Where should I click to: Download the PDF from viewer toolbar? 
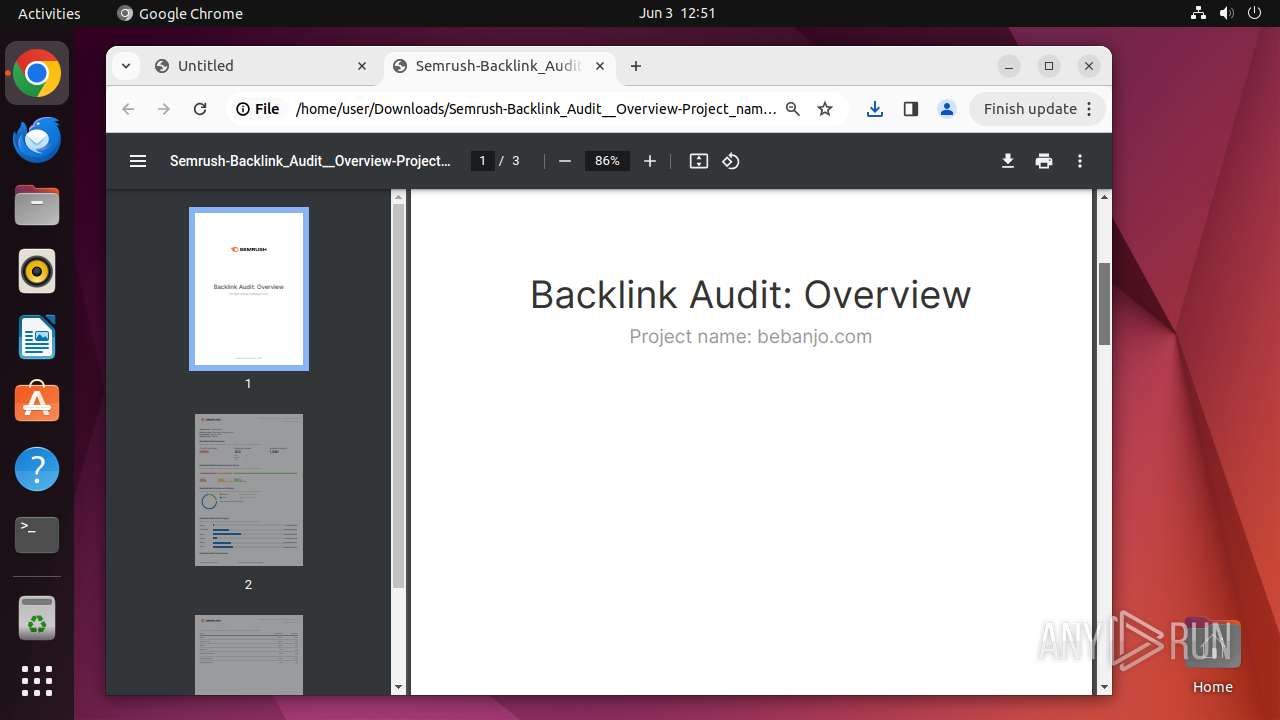coord(1008,161)
